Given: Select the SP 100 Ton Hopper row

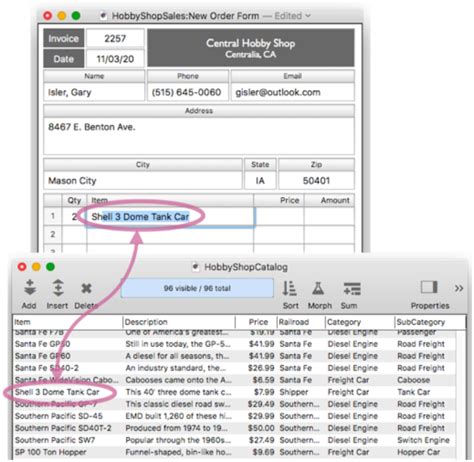Looking at the screenshot, I should [235, 452].
